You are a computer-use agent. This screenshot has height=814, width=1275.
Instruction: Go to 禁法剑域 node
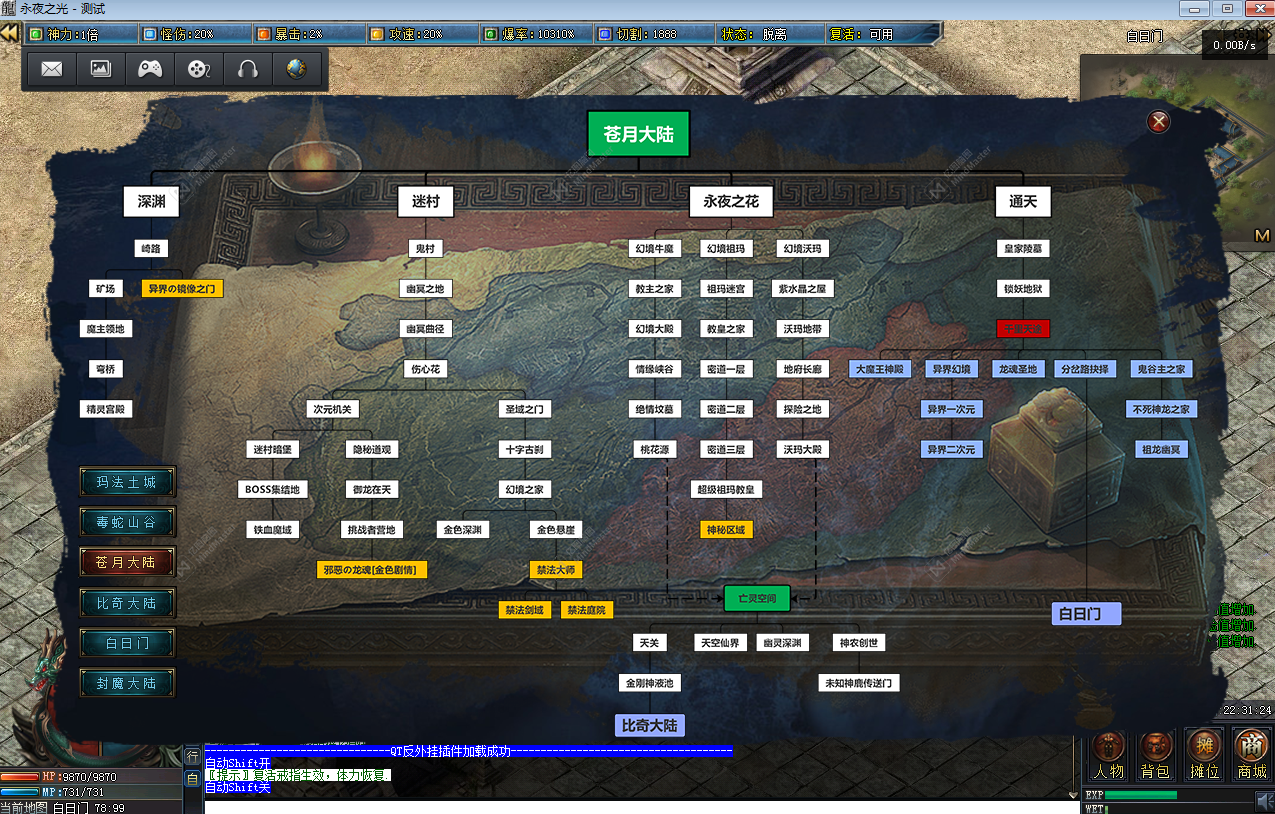525,610
